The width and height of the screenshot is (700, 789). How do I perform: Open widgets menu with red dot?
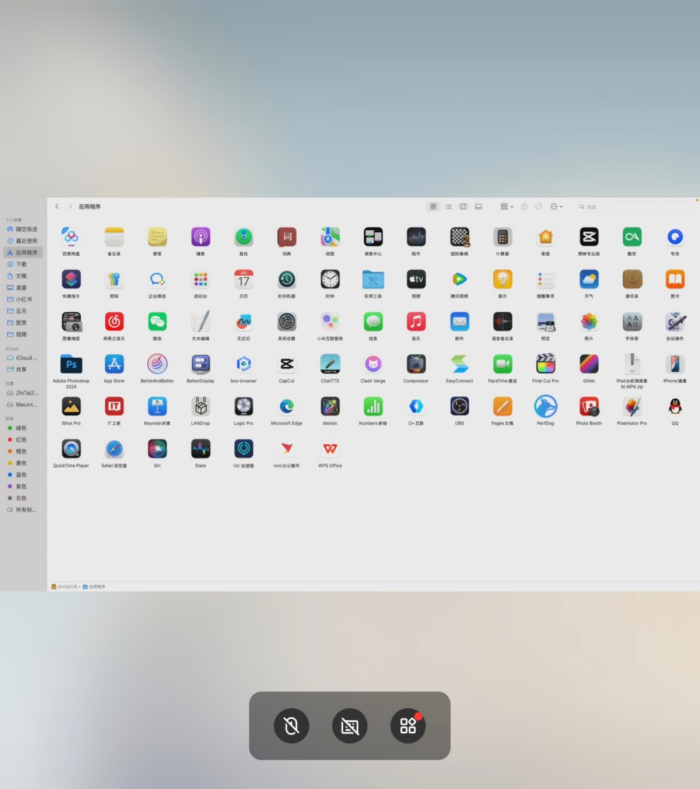408,726
